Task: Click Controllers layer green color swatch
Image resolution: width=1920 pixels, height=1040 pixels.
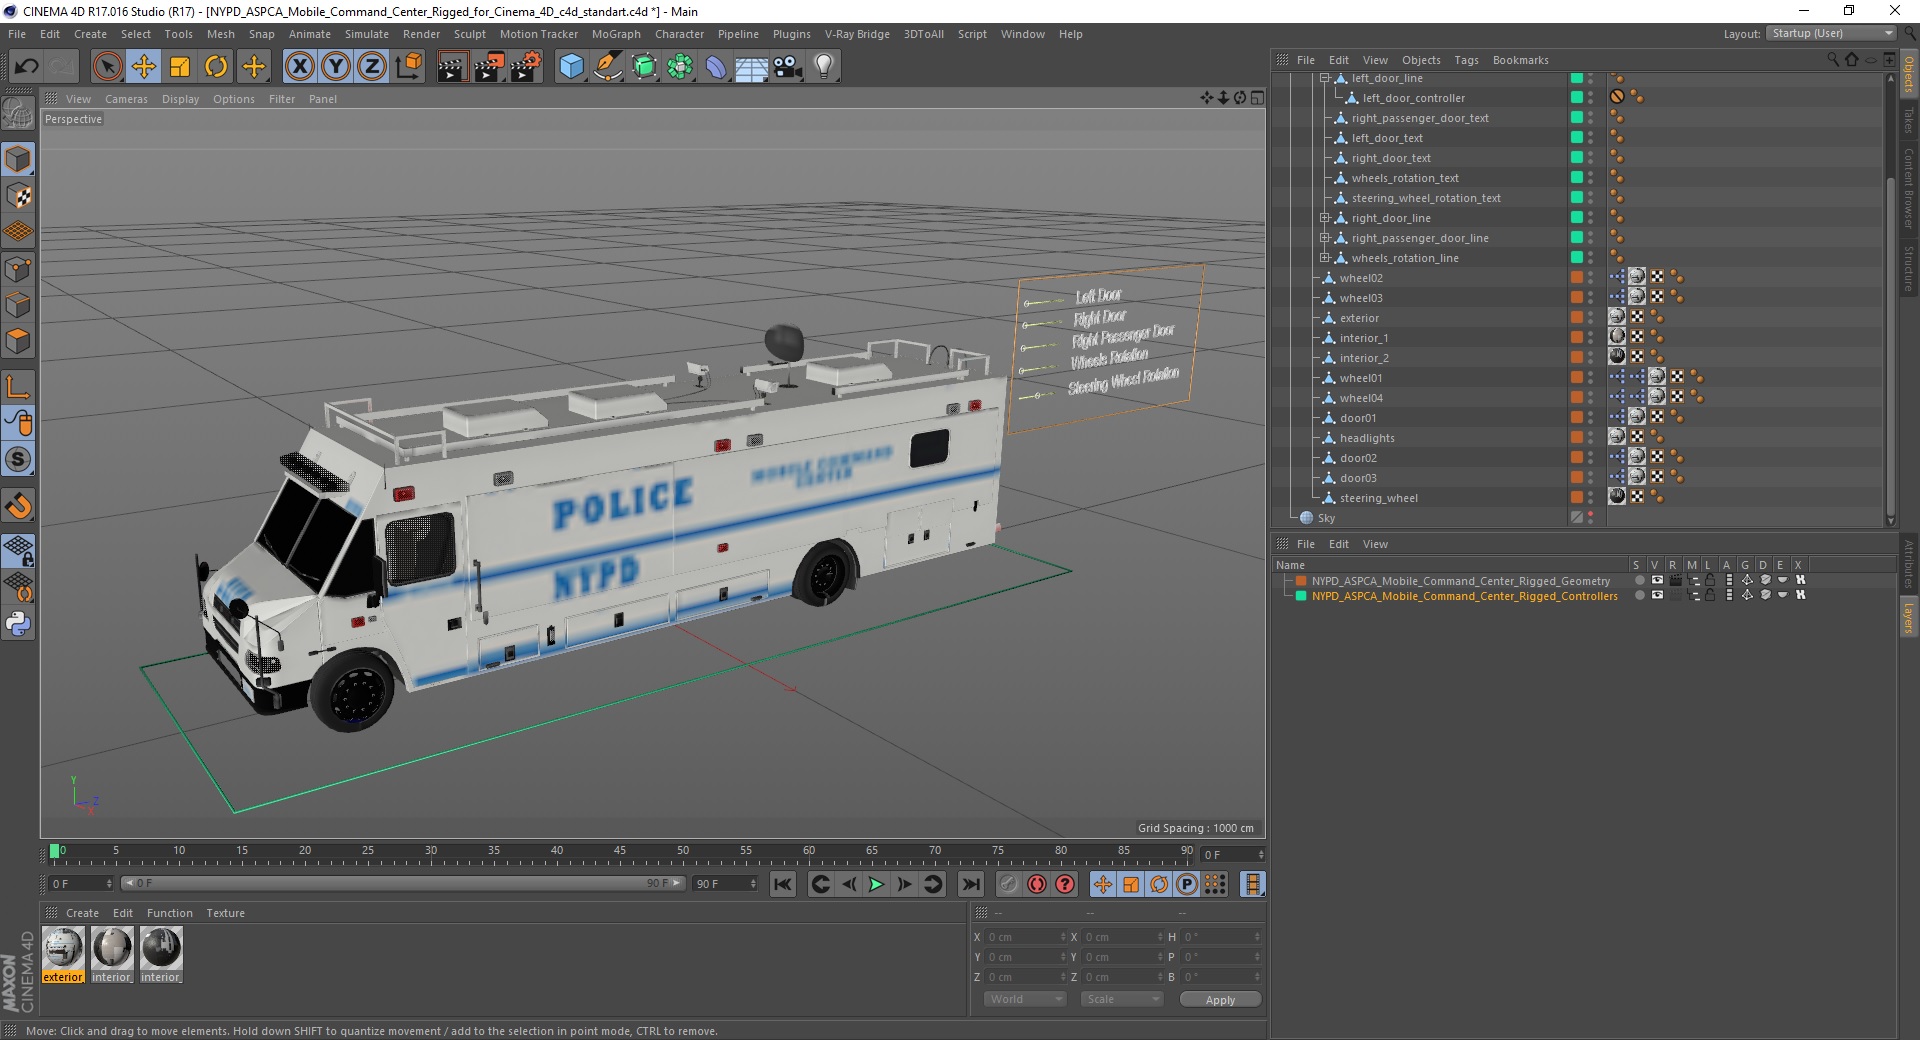Action: click(1301, 595)
